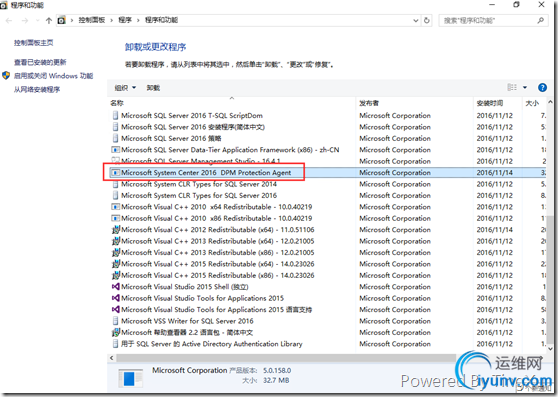Select icon of System CLR Types for SQL Server 2016
Screen dimensions: 558x397
click(x=115, y=195)
